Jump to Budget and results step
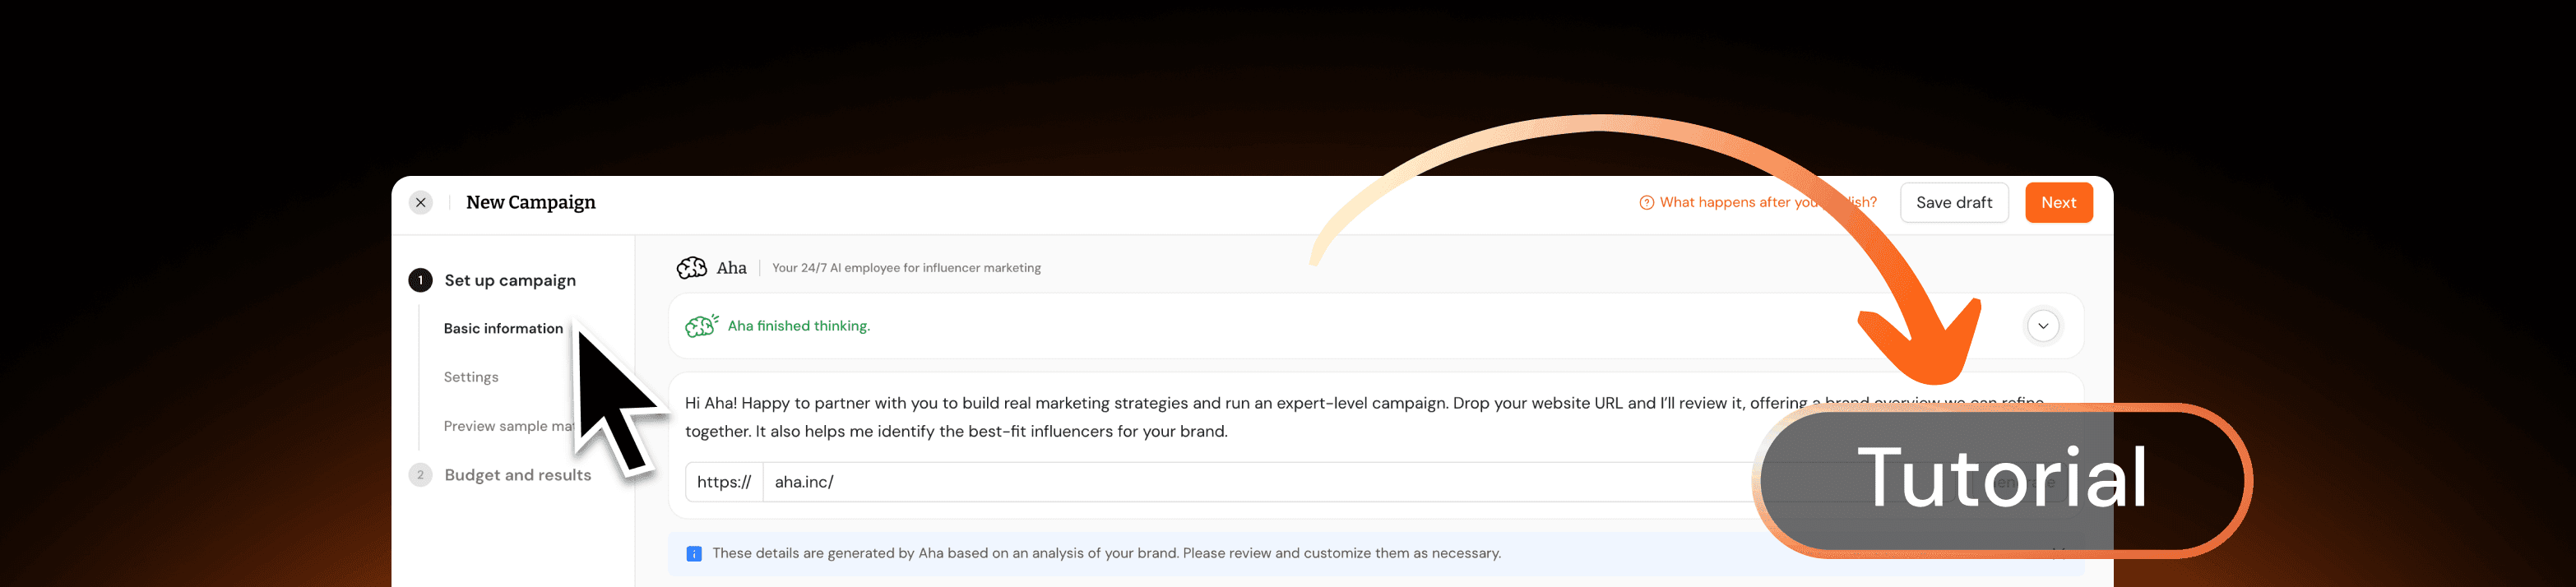This screenshot has width=2576, height=587. point(517,475)
